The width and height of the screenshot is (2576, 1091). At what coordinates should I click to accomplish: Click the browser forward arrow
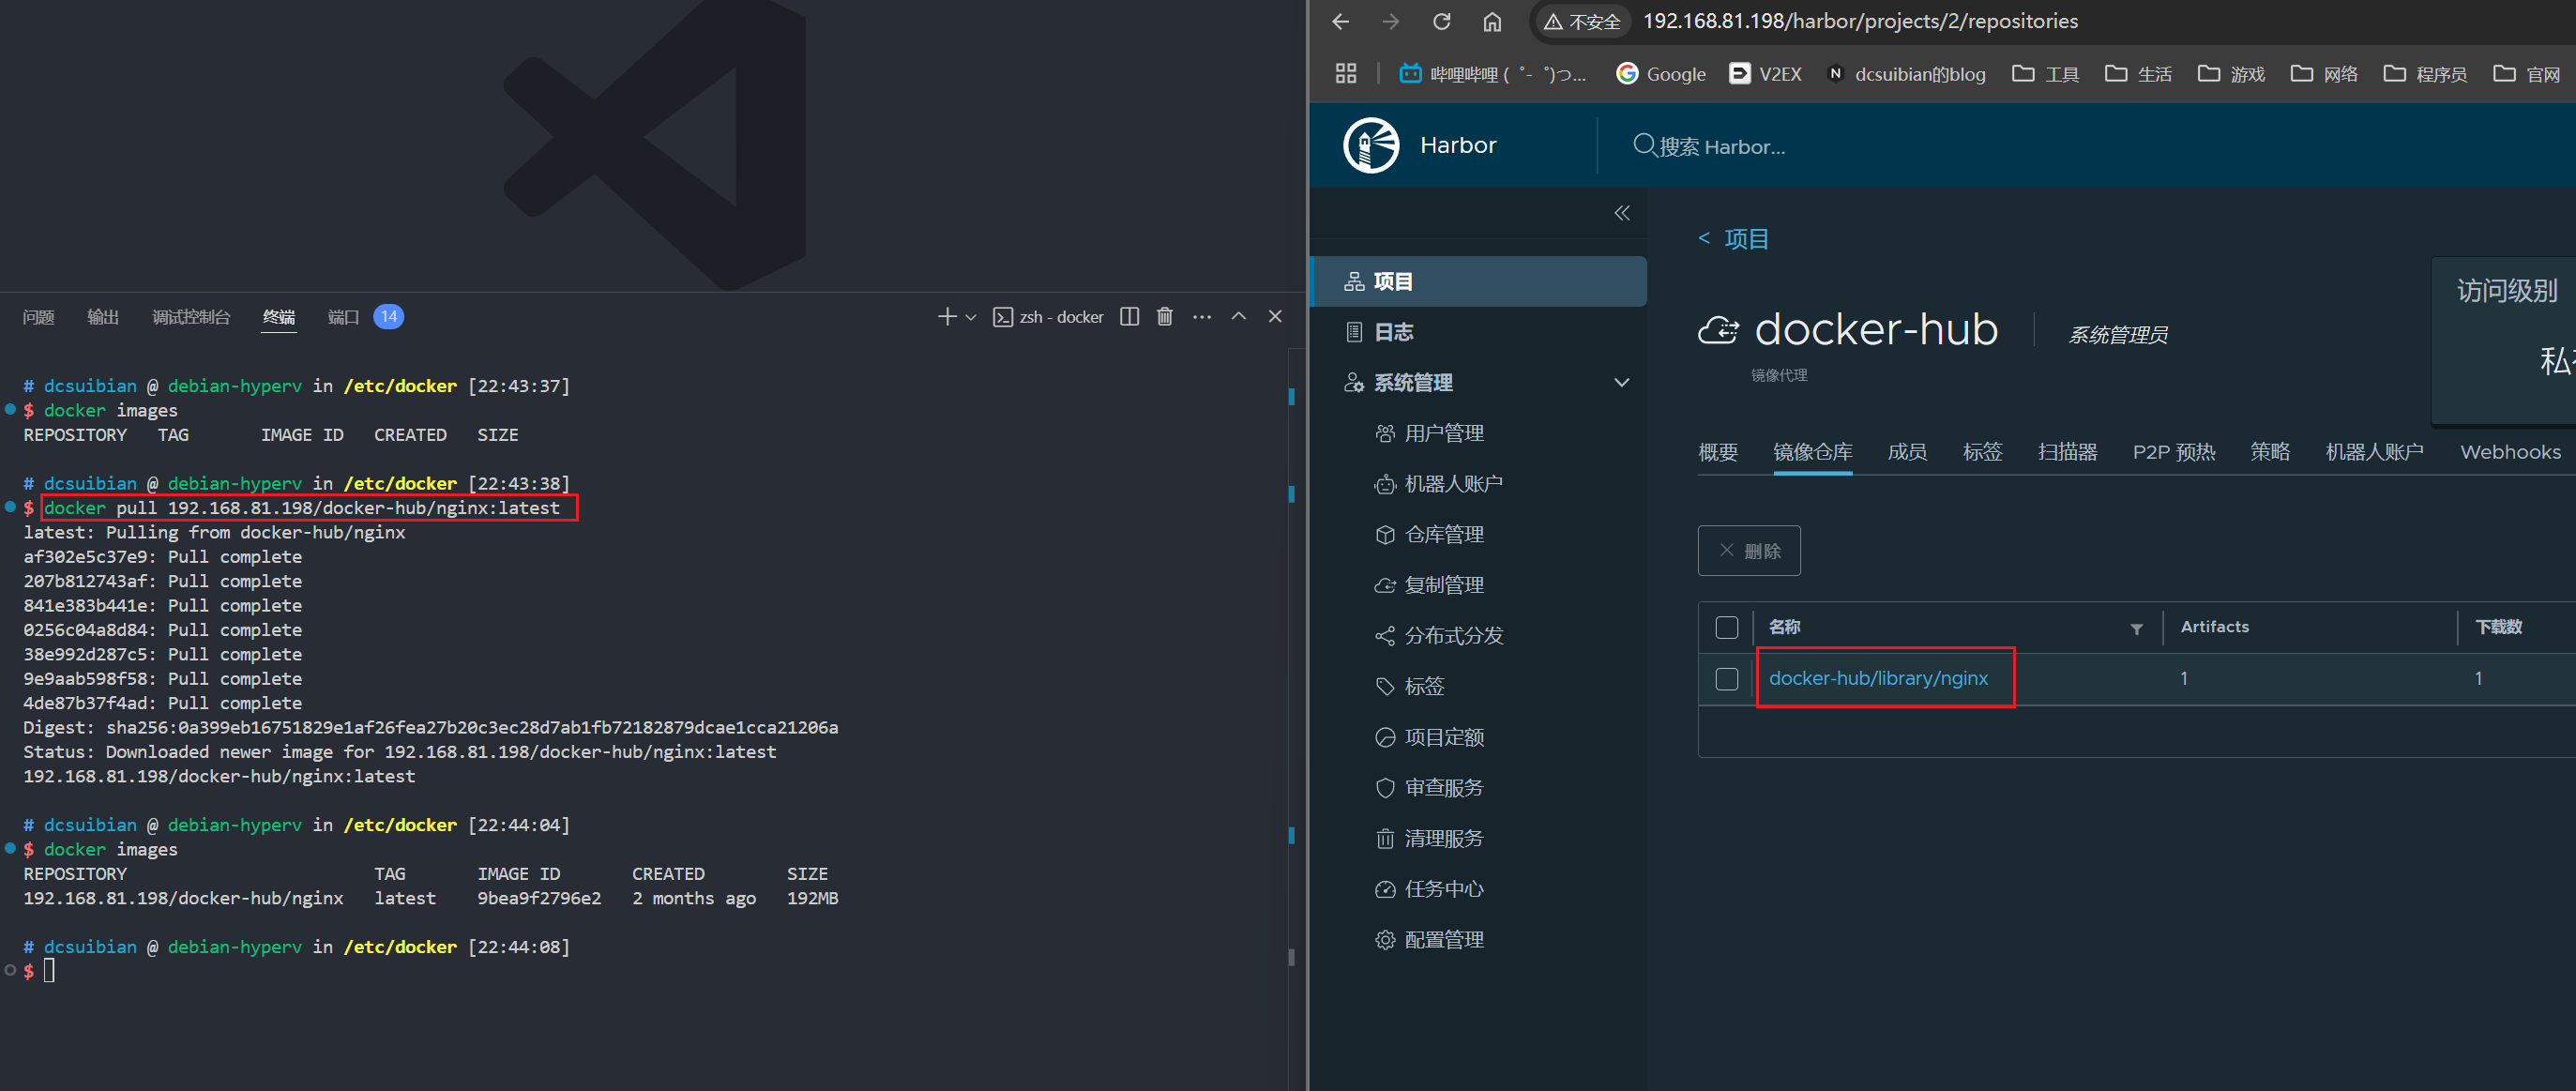1391,21
